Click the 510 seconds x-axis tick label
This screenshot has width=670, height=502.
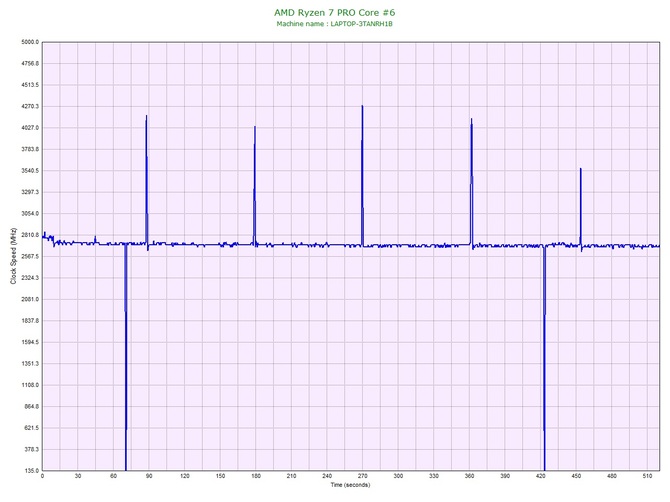click(x=647, y=476)
